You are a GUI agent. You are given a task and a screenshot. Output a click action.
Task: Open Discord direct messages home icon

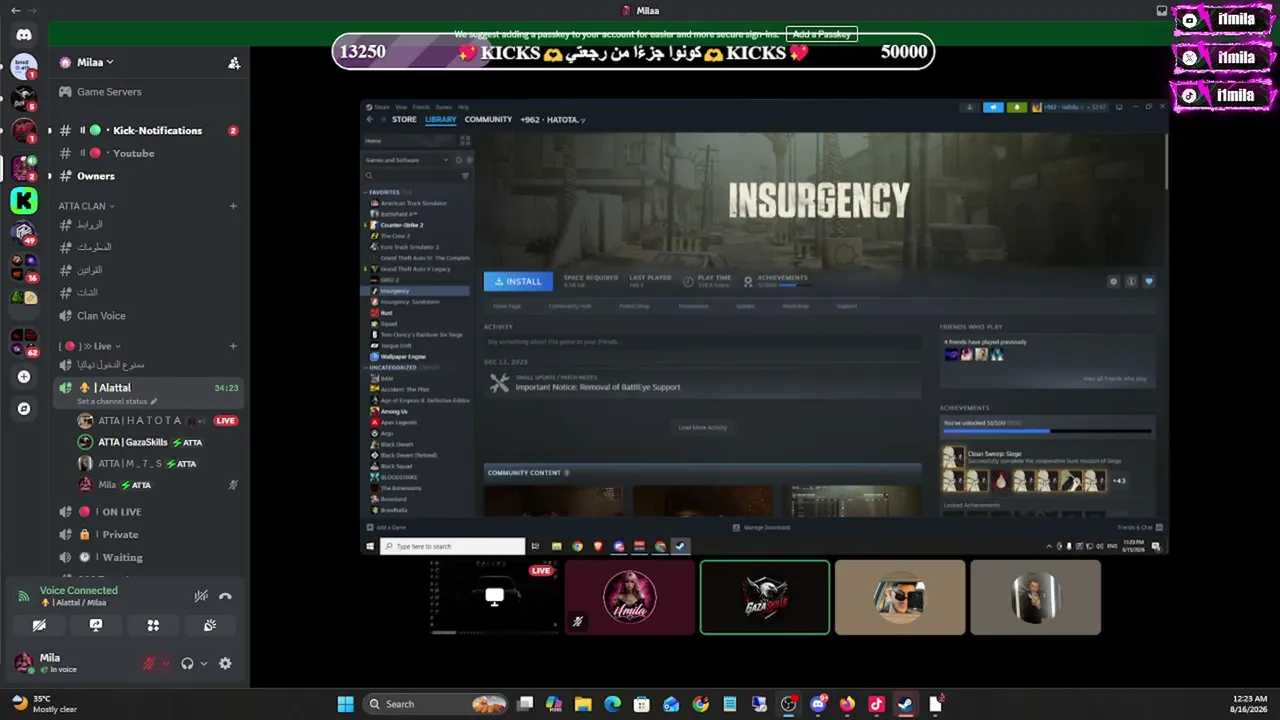[x=24, y=35]
